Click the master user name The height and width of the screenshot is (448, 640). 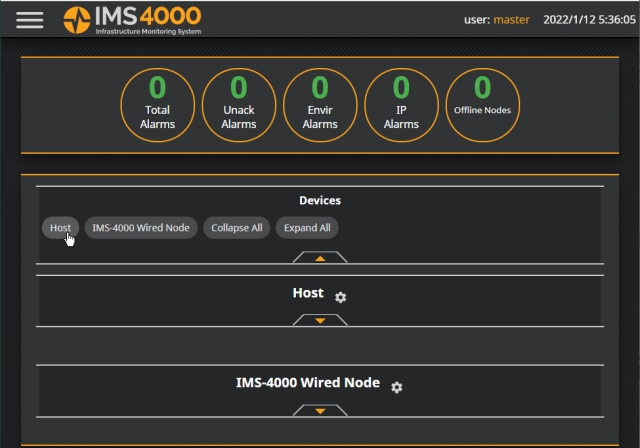point(511,20)
